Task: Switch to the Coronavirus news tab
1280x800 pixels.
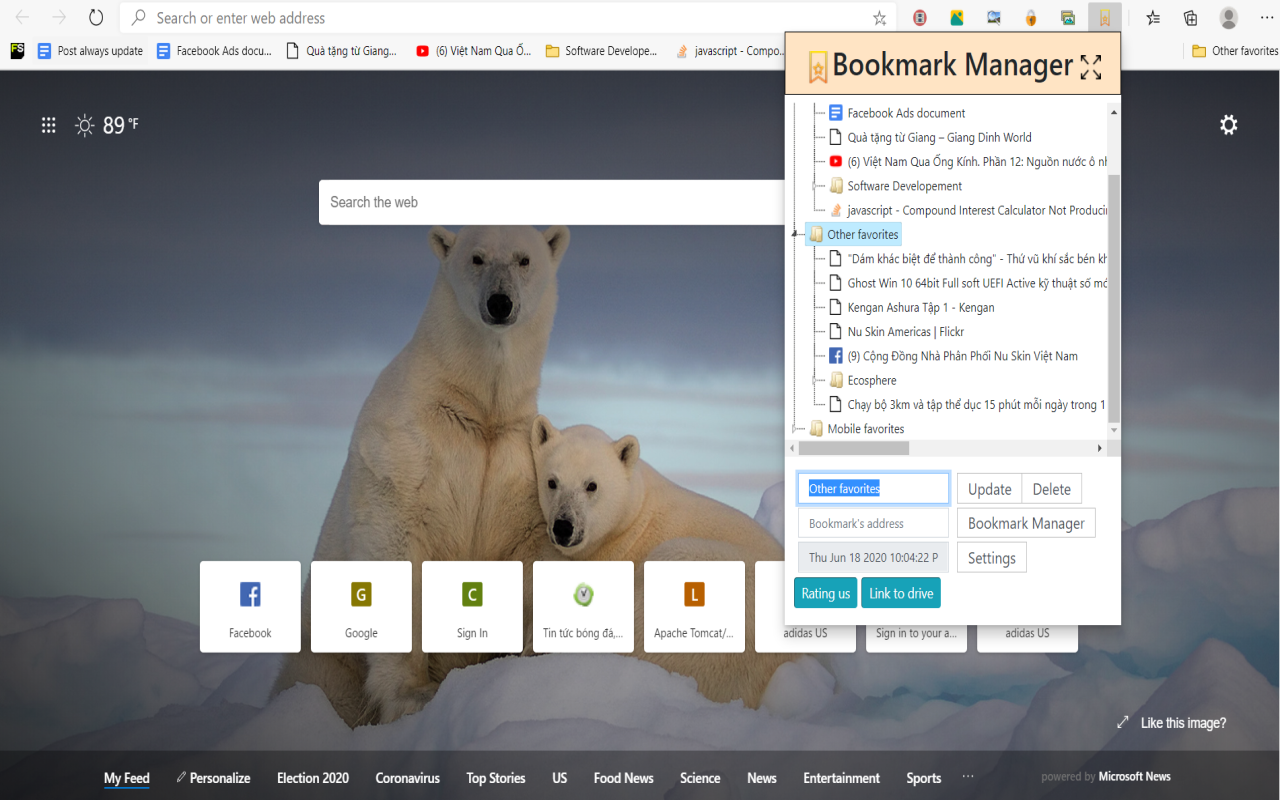Action: pyautogui.click(x=407, y=778)
